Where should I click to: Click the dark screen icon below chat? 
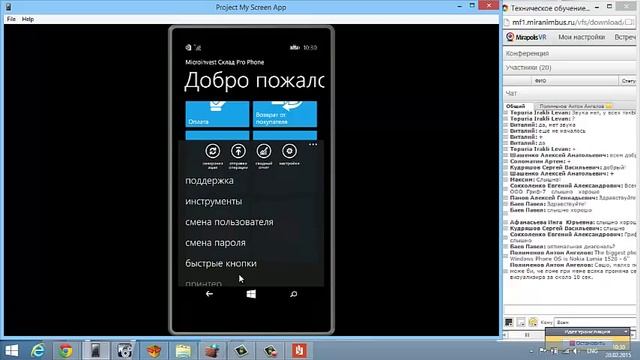(x=509, y=322)
